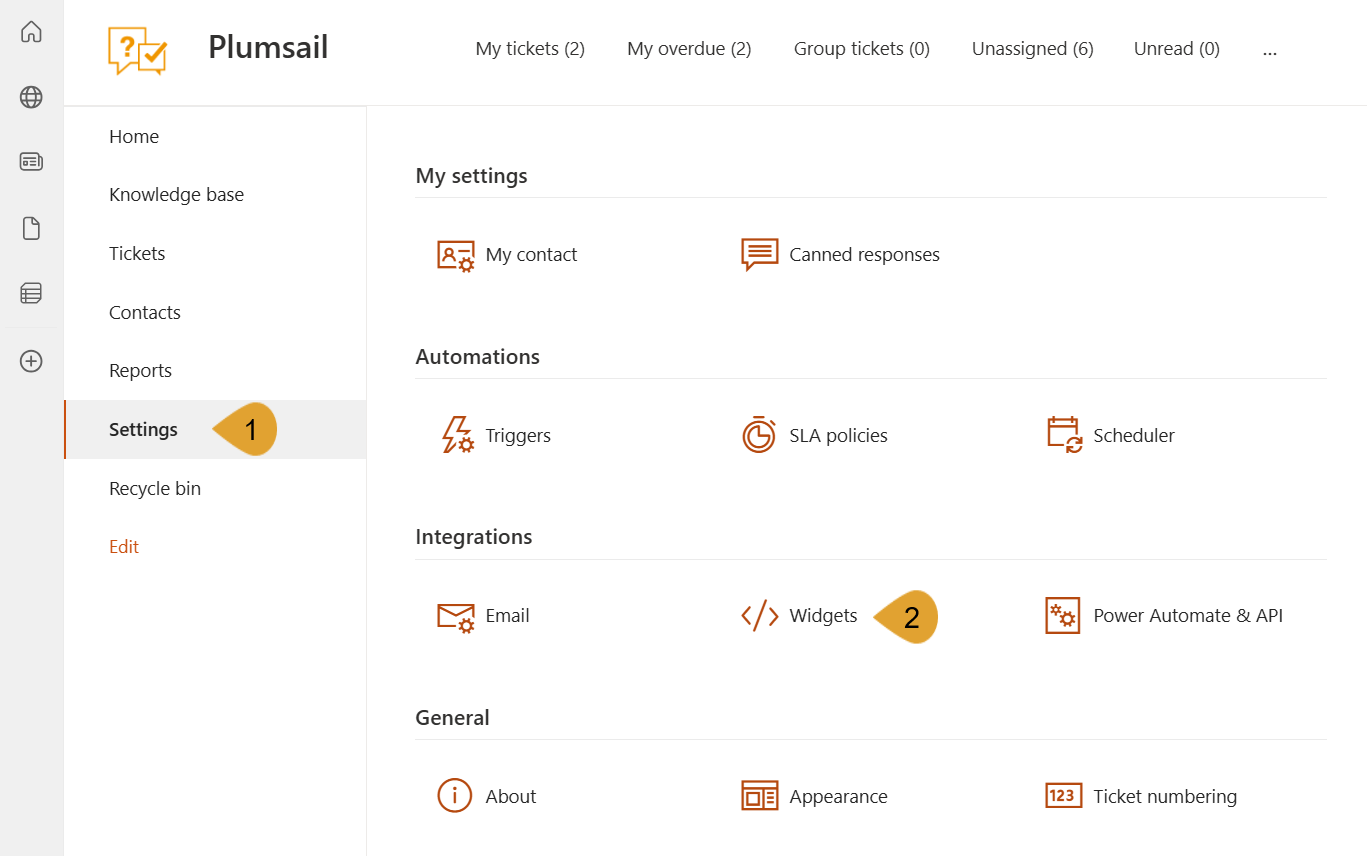Click the Appearance layout icon
1367x856 pixels.
759,796
